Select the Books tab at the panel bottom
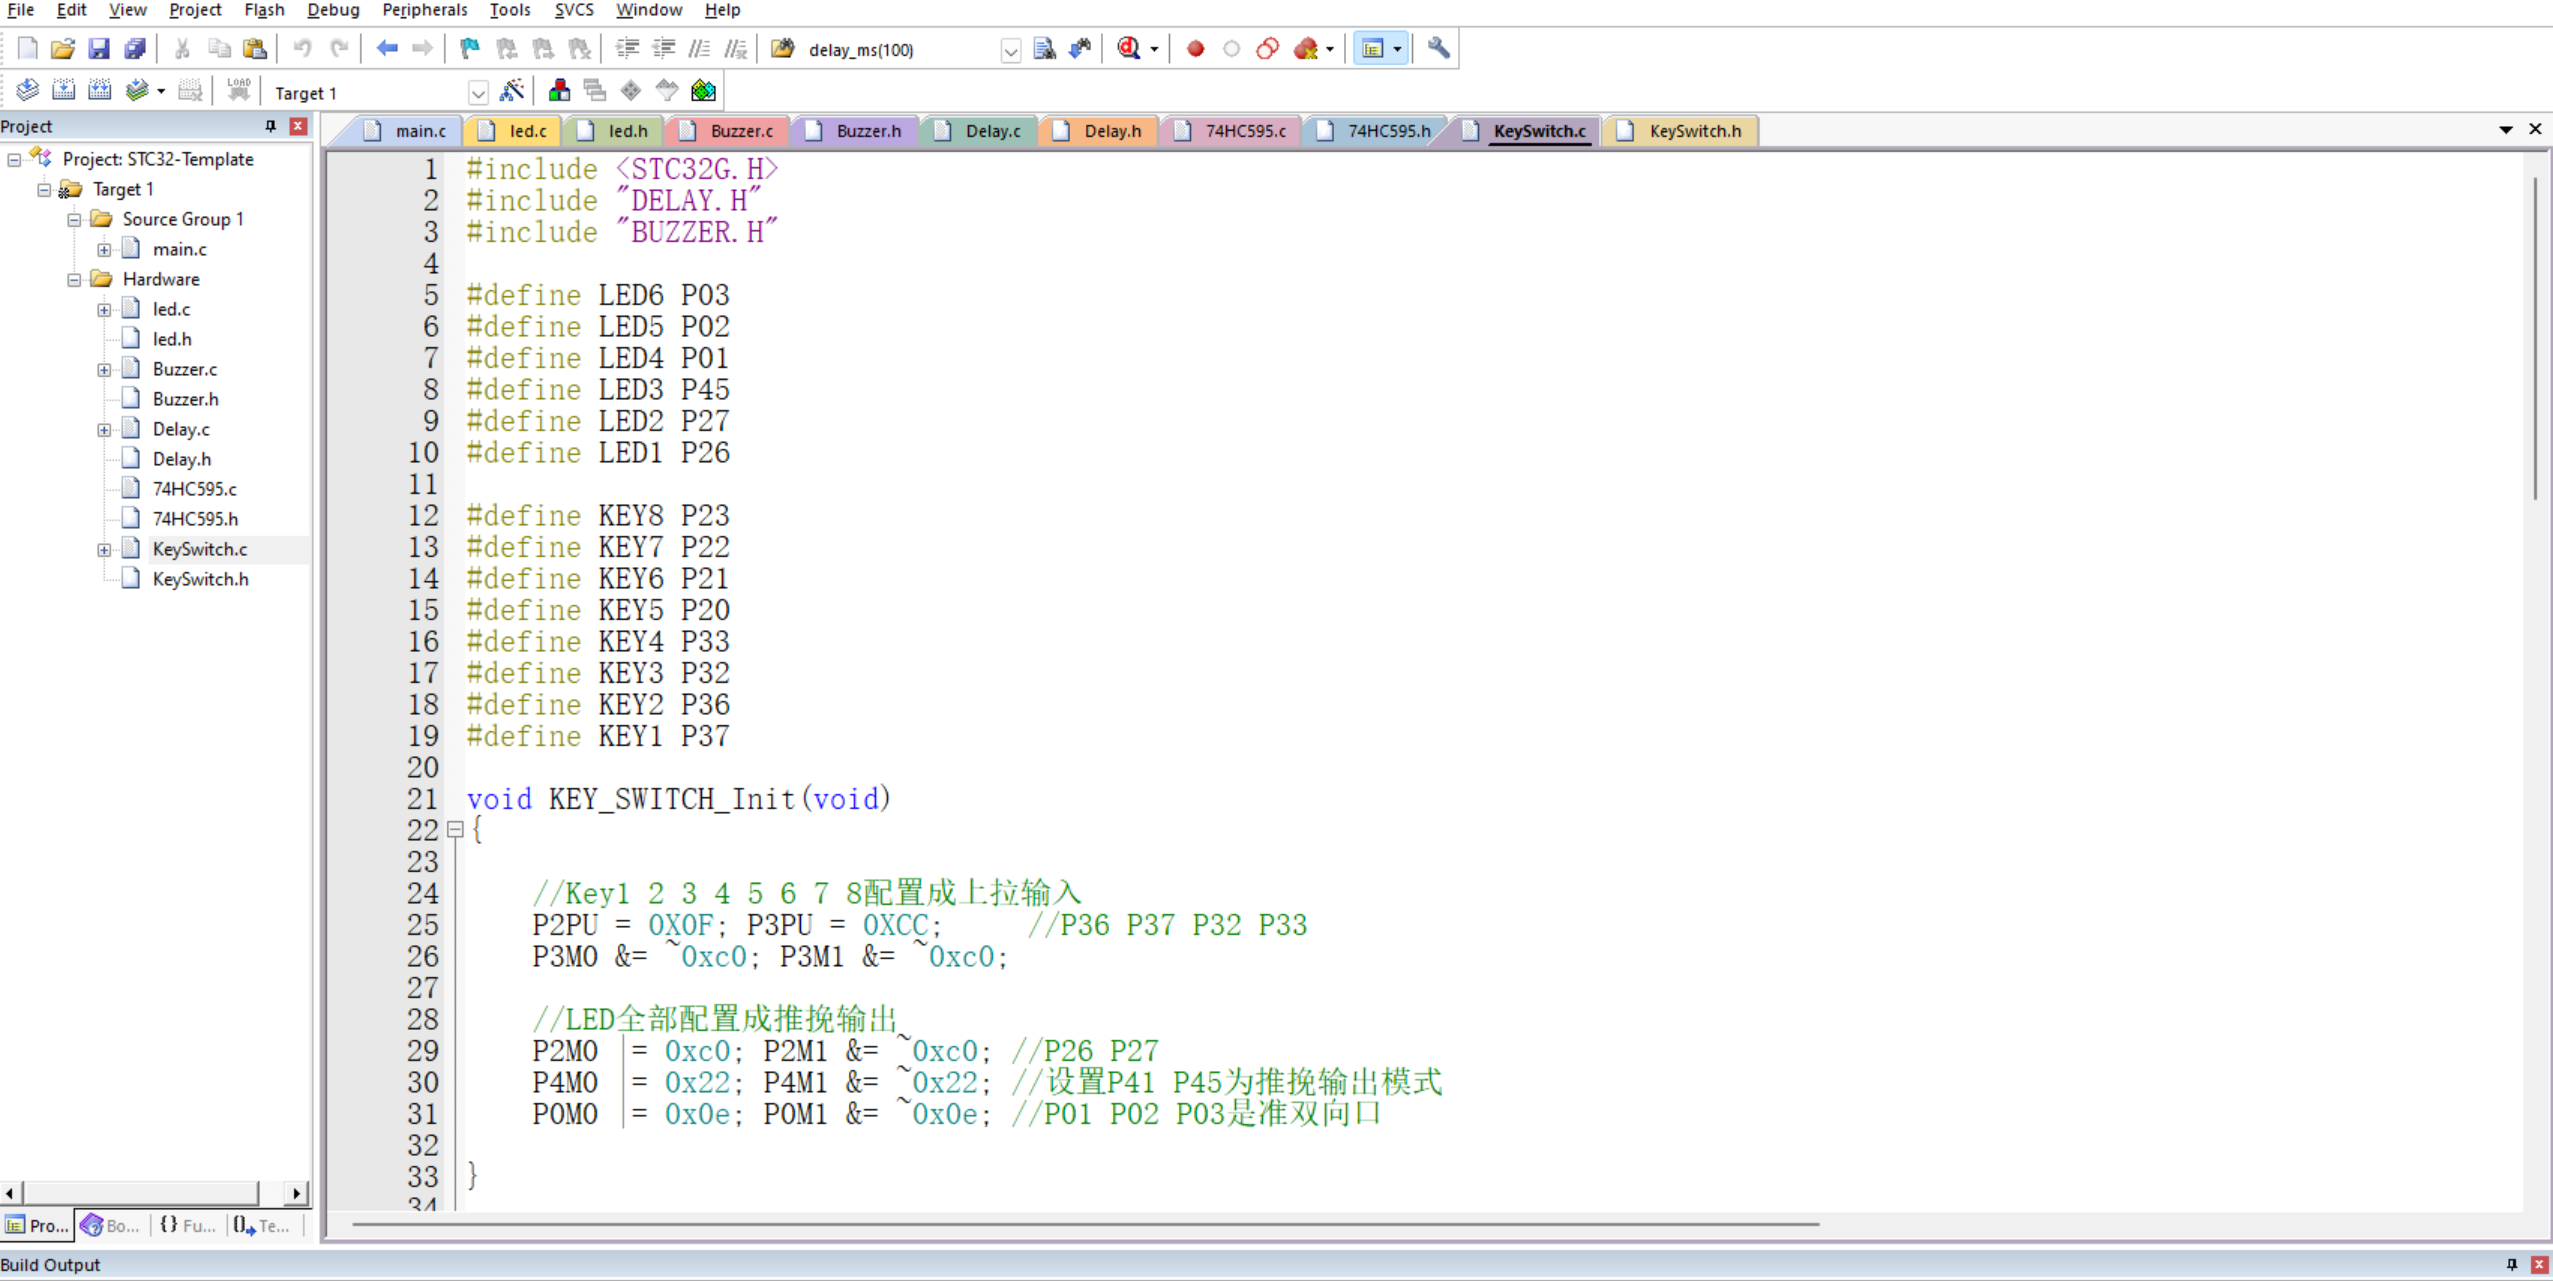Screen dimensions: 2553x1281 point(111,1225)
